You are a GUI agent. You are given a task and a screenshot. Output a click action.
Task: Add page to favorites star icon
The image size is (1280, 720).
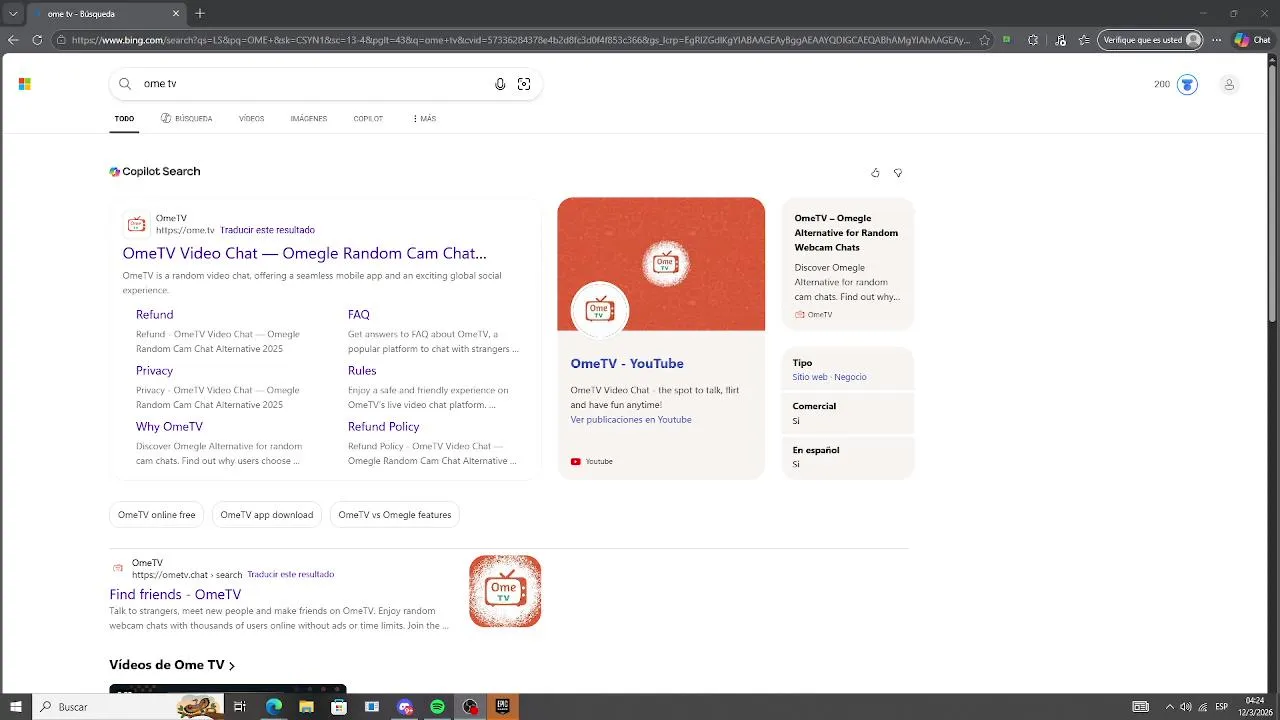(985, 40)
